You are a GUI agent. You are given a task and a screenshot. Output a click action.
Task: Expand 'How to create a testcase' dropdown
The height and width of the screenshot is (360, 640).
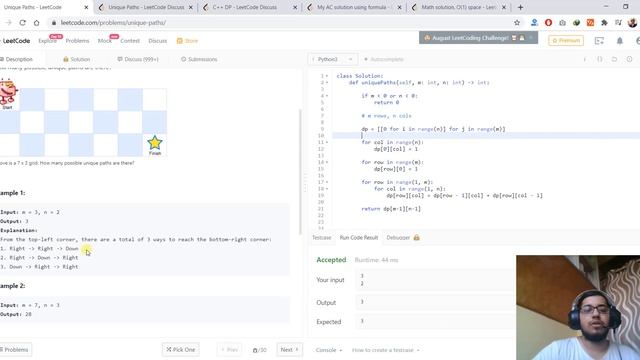coord(386,350)
